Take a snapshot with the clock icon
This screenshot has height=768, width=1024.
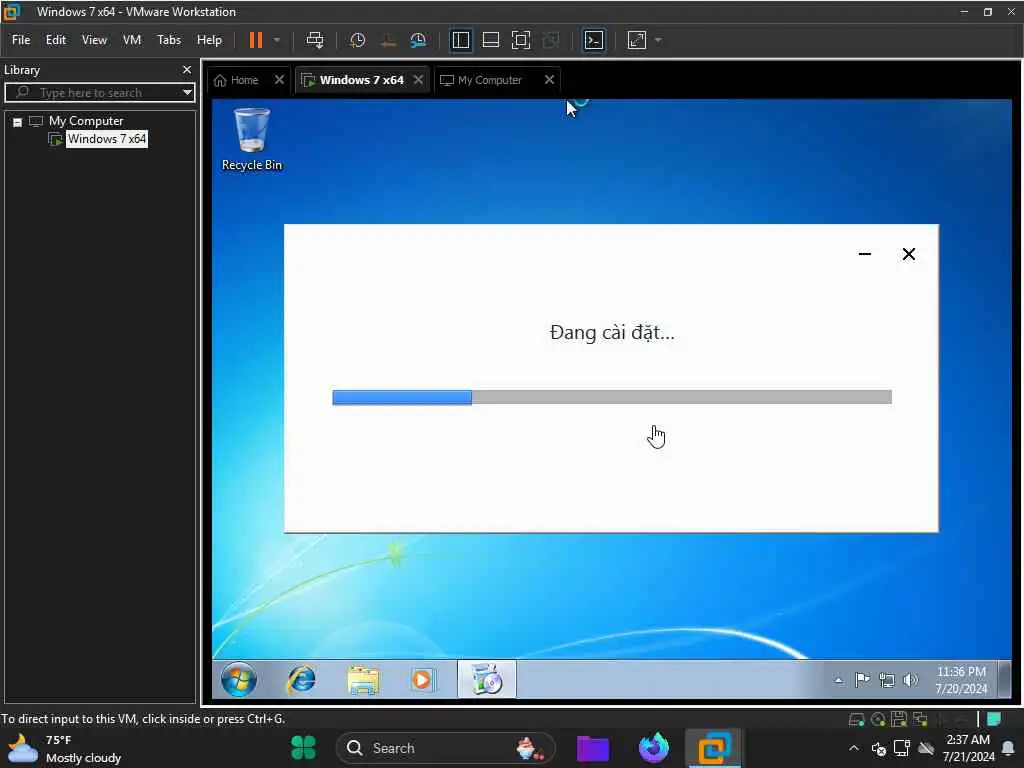[357, 40]
